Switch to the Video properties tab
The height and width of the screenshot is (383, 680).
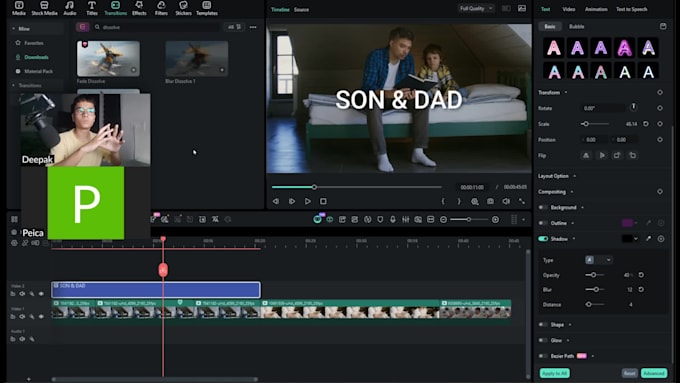point(569,9)
